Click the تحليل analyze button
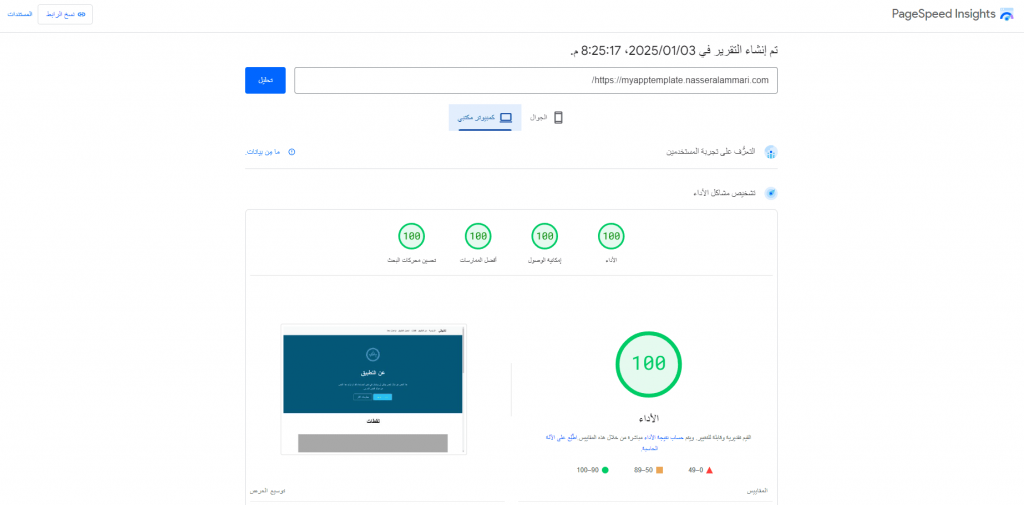 [265, 80]
